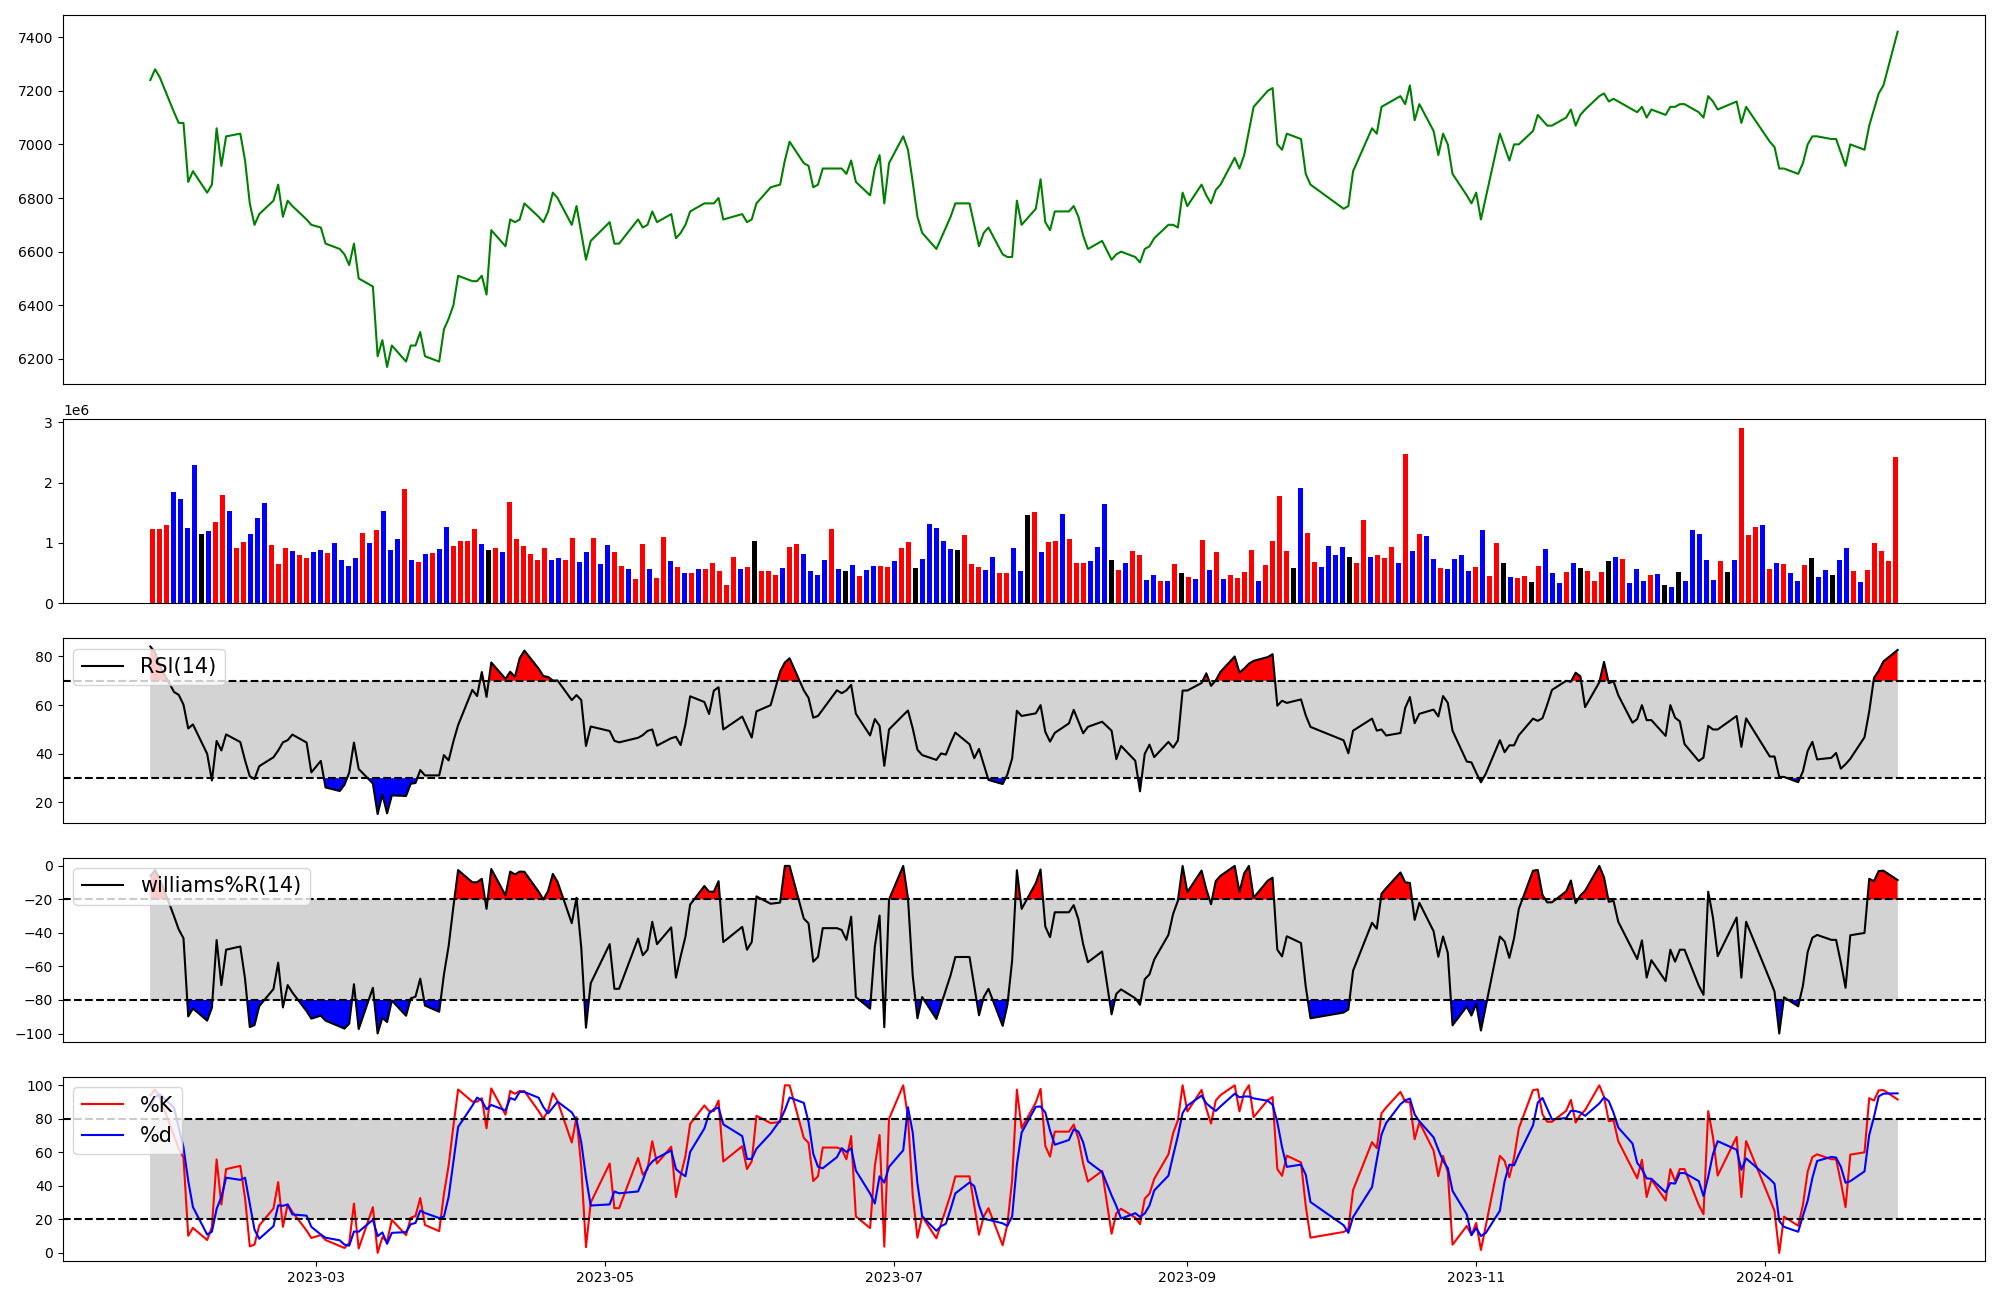Viewport: 2000px width, 1300px height.
Task: Click the red %K legend line sample
Action: tap(103, 1105)
